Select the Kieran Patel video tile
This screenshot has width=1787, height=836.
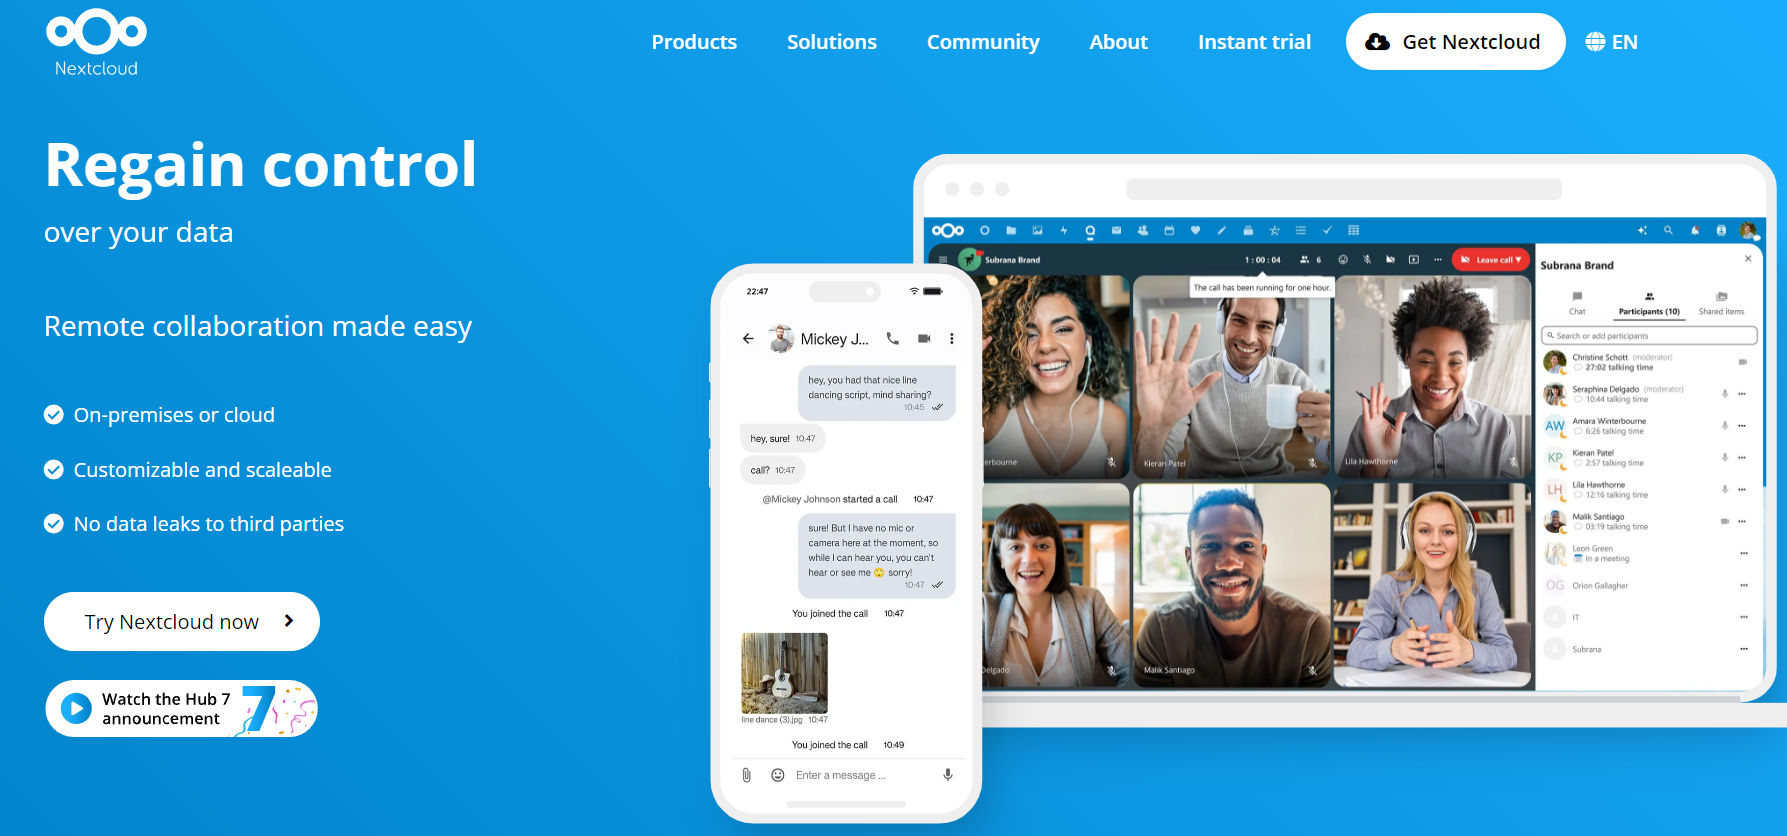(1232, 376)
